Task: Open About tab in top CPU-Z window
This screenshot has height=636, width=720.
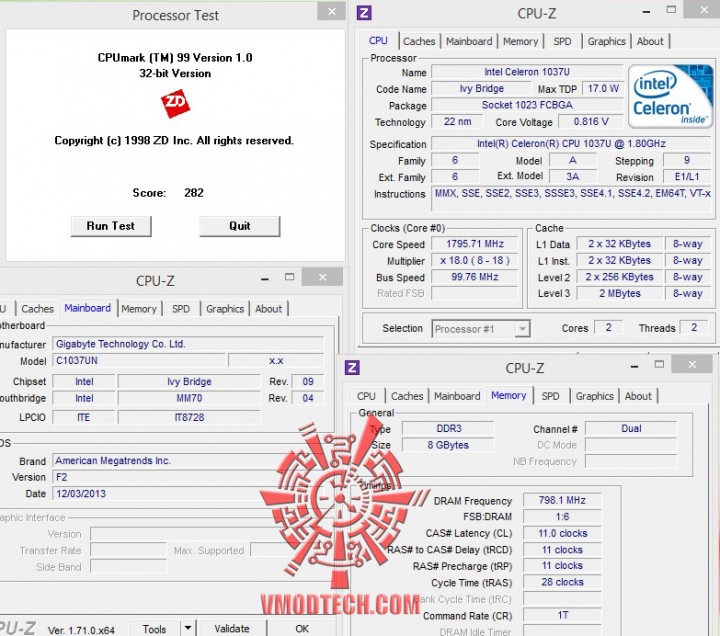Action: (x=650, y=41)
